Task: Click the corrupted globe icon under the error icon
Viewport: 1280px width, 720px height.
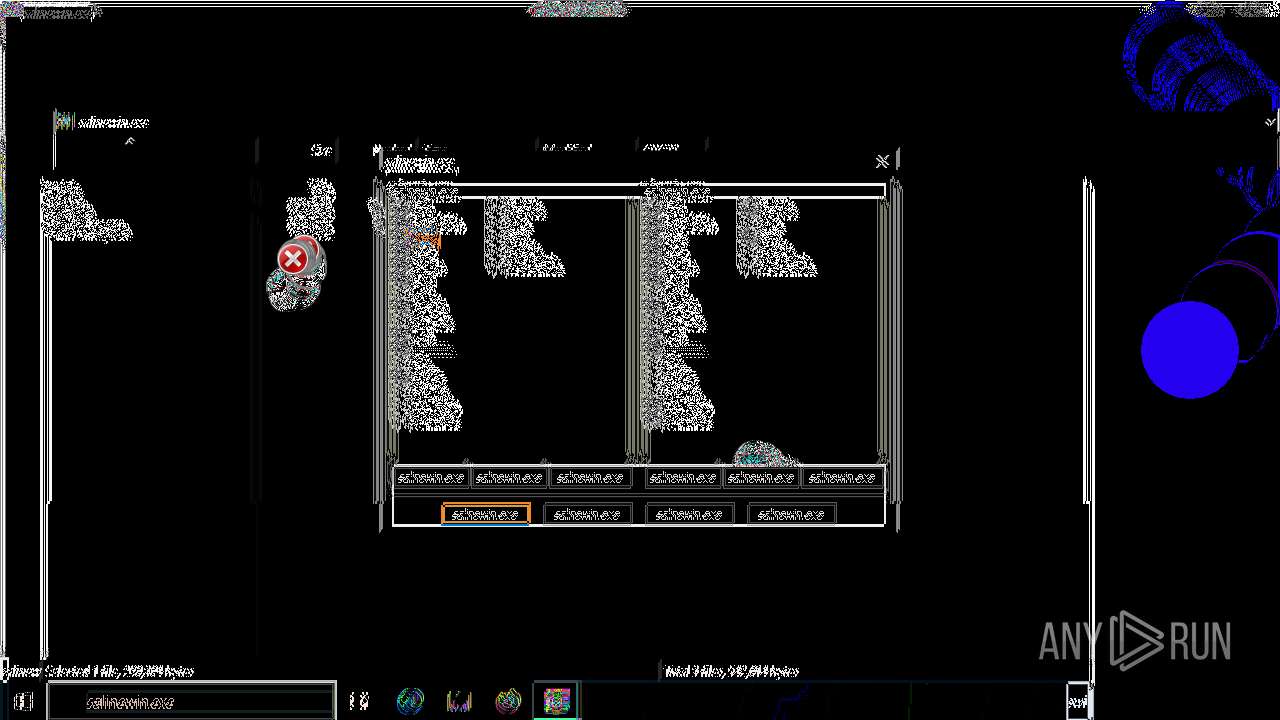Action: [294, 290]
